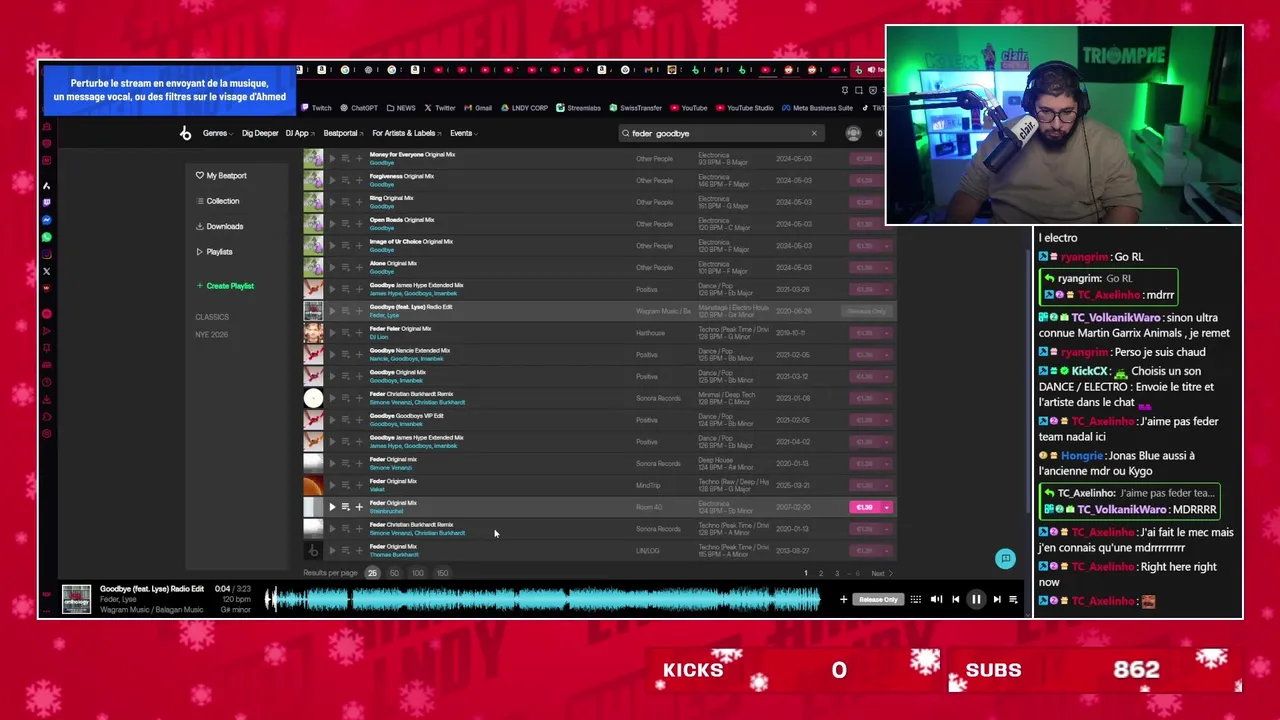Go to results page 3
Screen dimensions: 1280x720
[x=837, y=573]
